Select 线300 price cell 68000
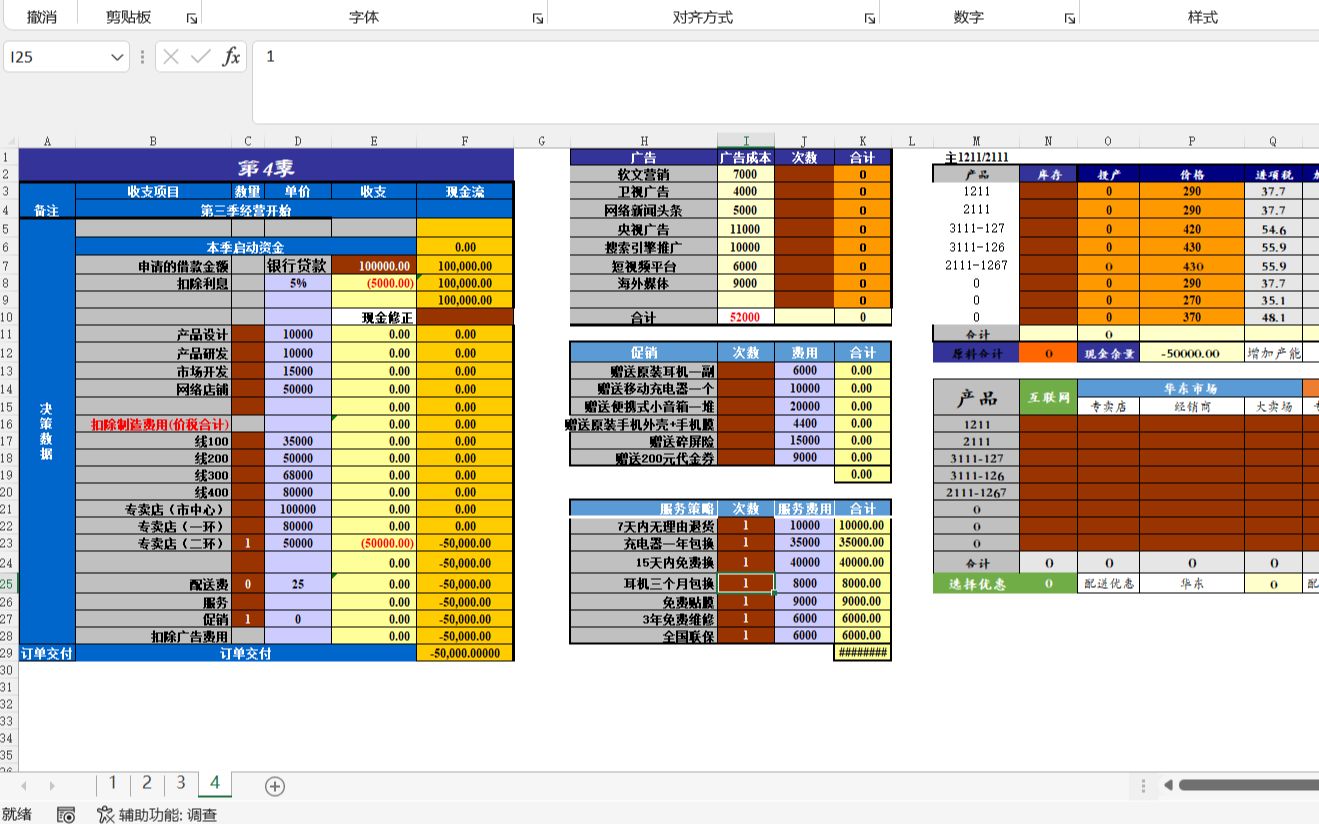The image size is (1319, 824). [x=298, y=475]
